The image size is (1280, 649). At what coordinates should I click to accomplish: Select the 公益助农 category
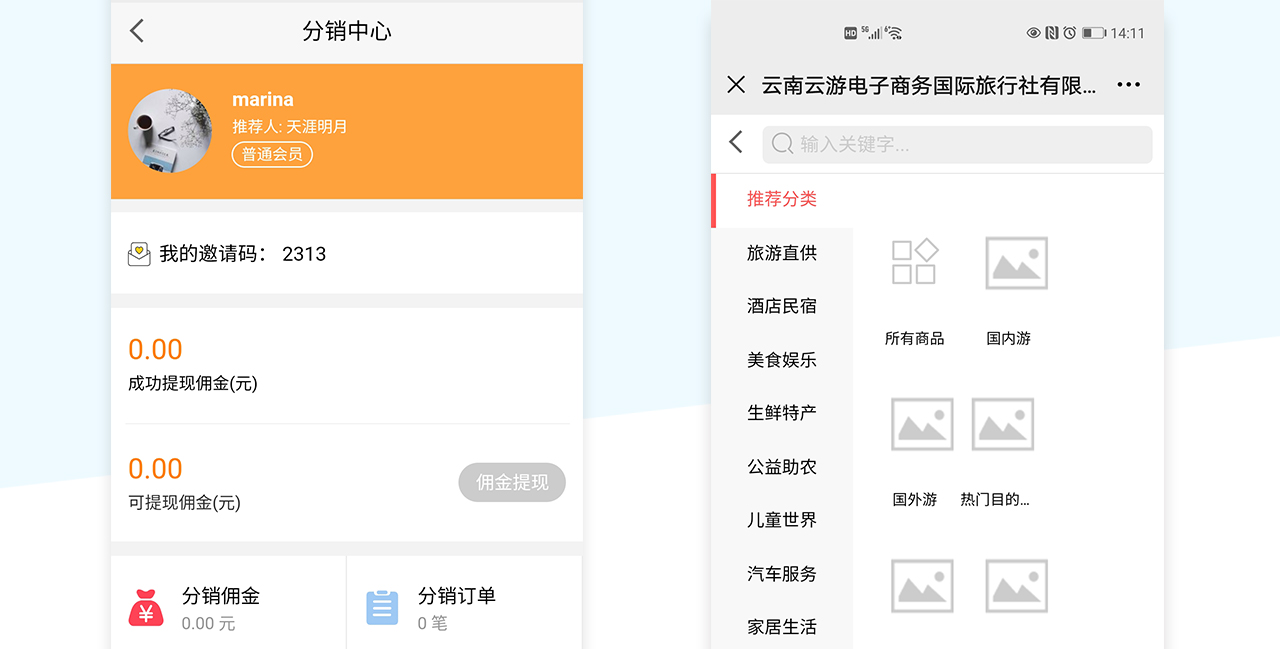[782, 467]
